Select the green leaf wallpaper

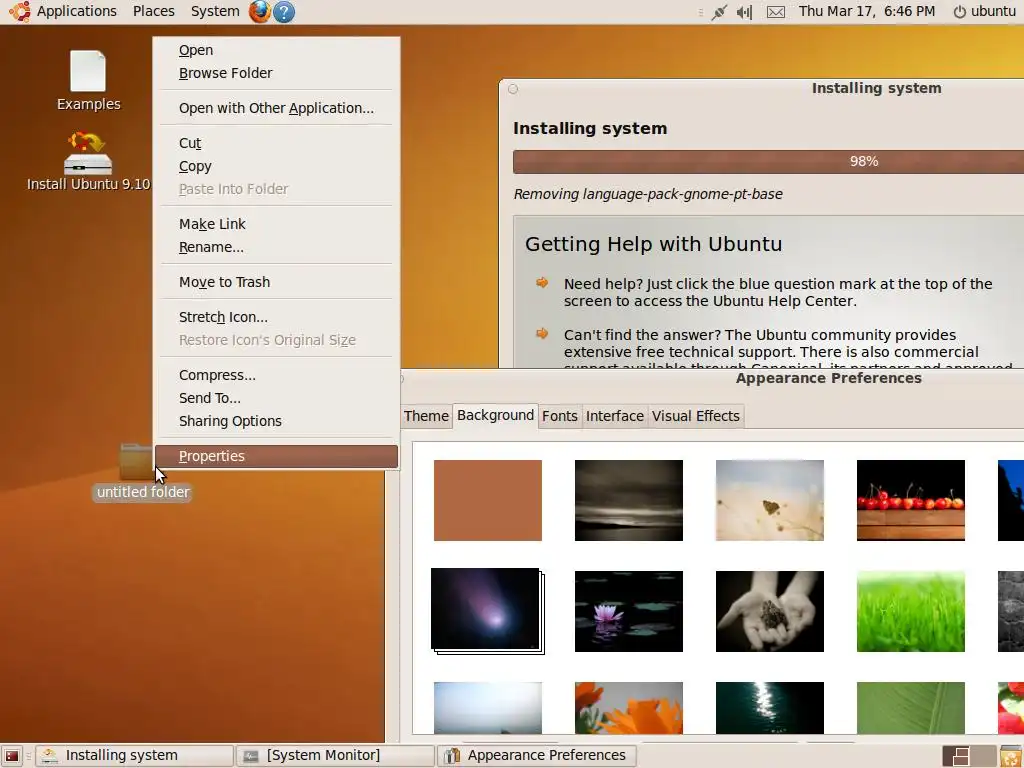click(x=910, y=708)
